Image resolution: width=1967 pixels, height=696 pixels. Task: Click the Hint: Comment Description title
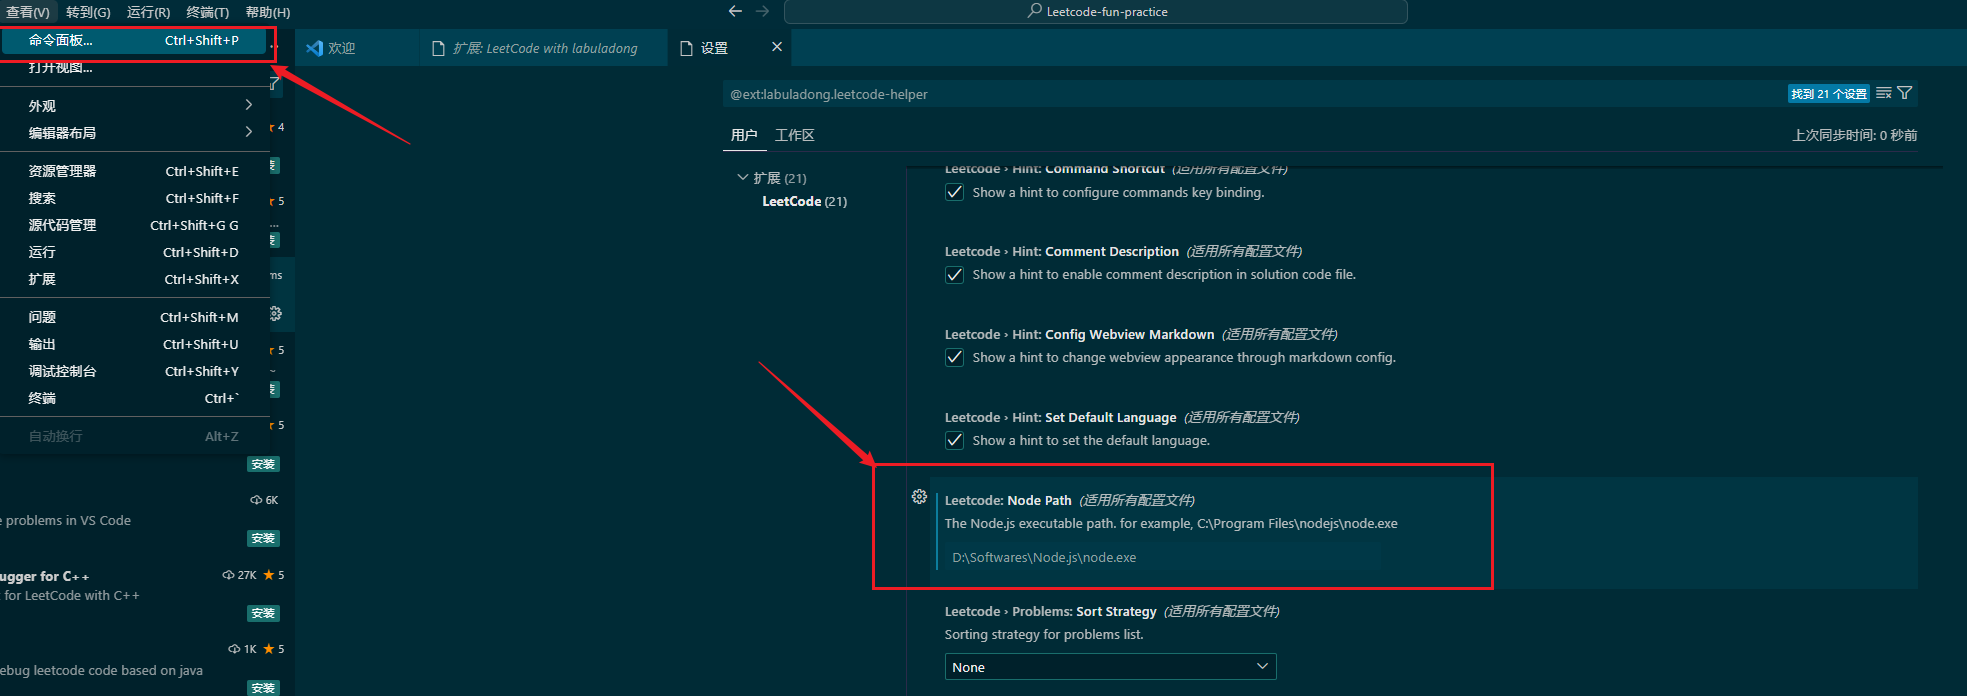point(1062,251)
